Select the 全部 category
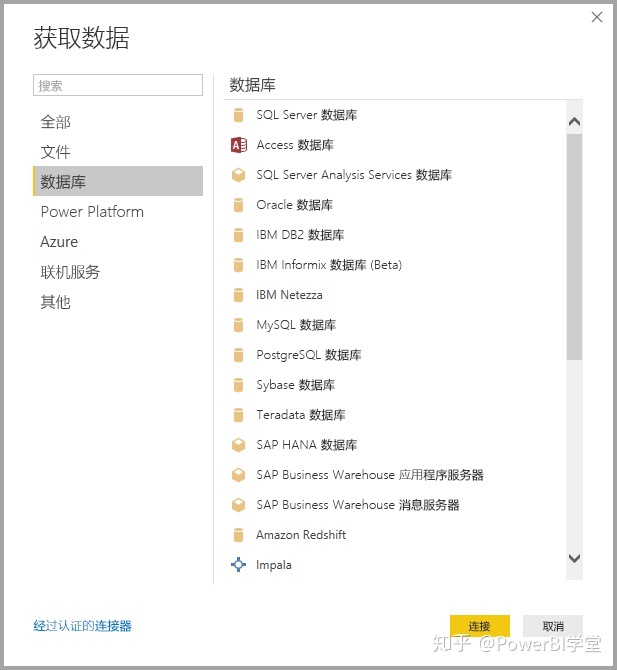 (x=118, y=122)
